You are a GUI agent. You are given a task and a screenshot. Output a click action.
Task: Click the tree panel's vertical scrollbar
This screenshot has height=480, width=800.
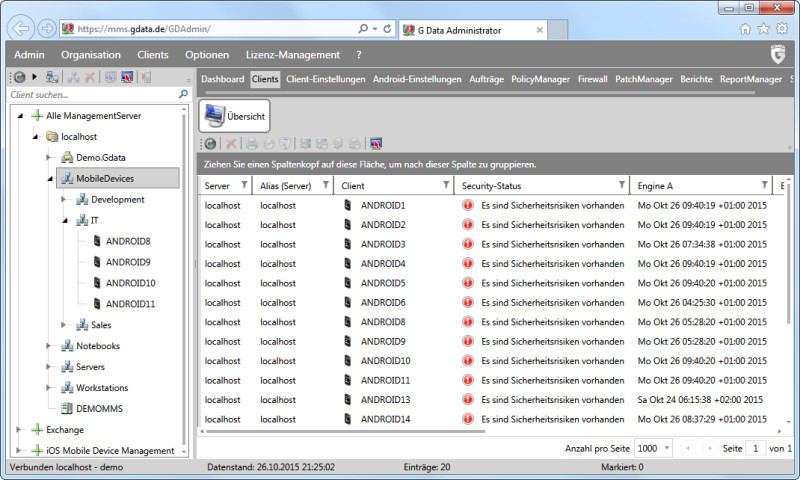[x=184, y=280]
